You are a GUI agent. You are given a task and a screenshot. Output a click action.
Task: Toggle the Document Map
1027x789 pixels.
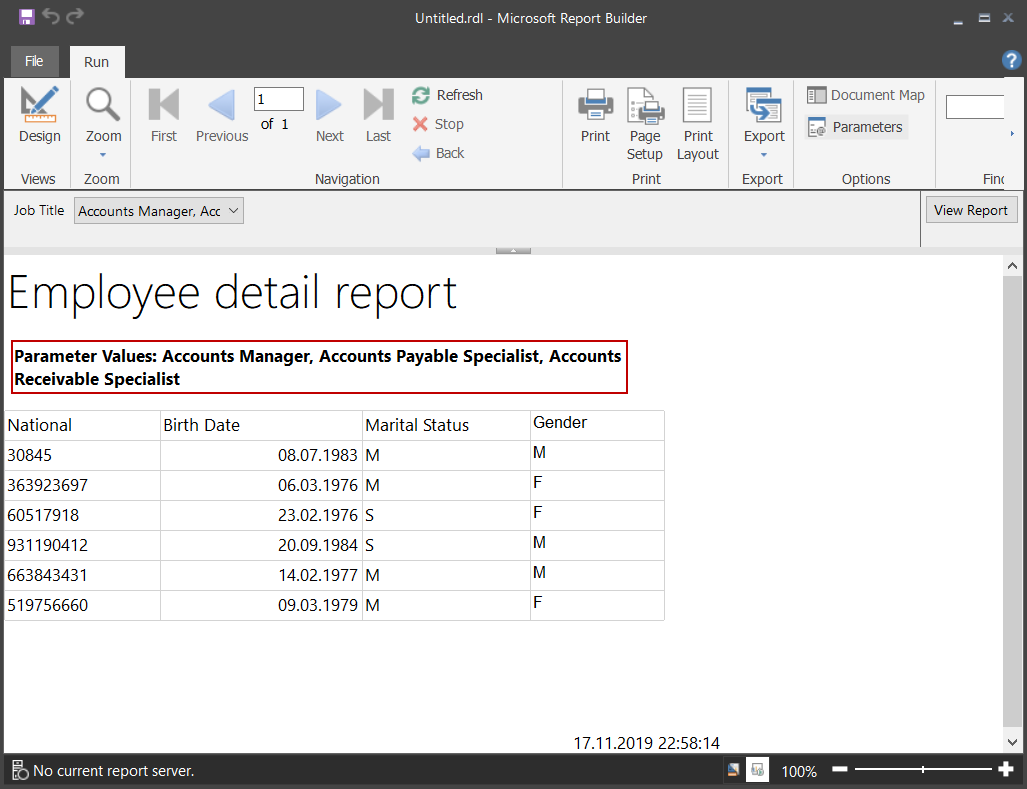tap(866, 95)
